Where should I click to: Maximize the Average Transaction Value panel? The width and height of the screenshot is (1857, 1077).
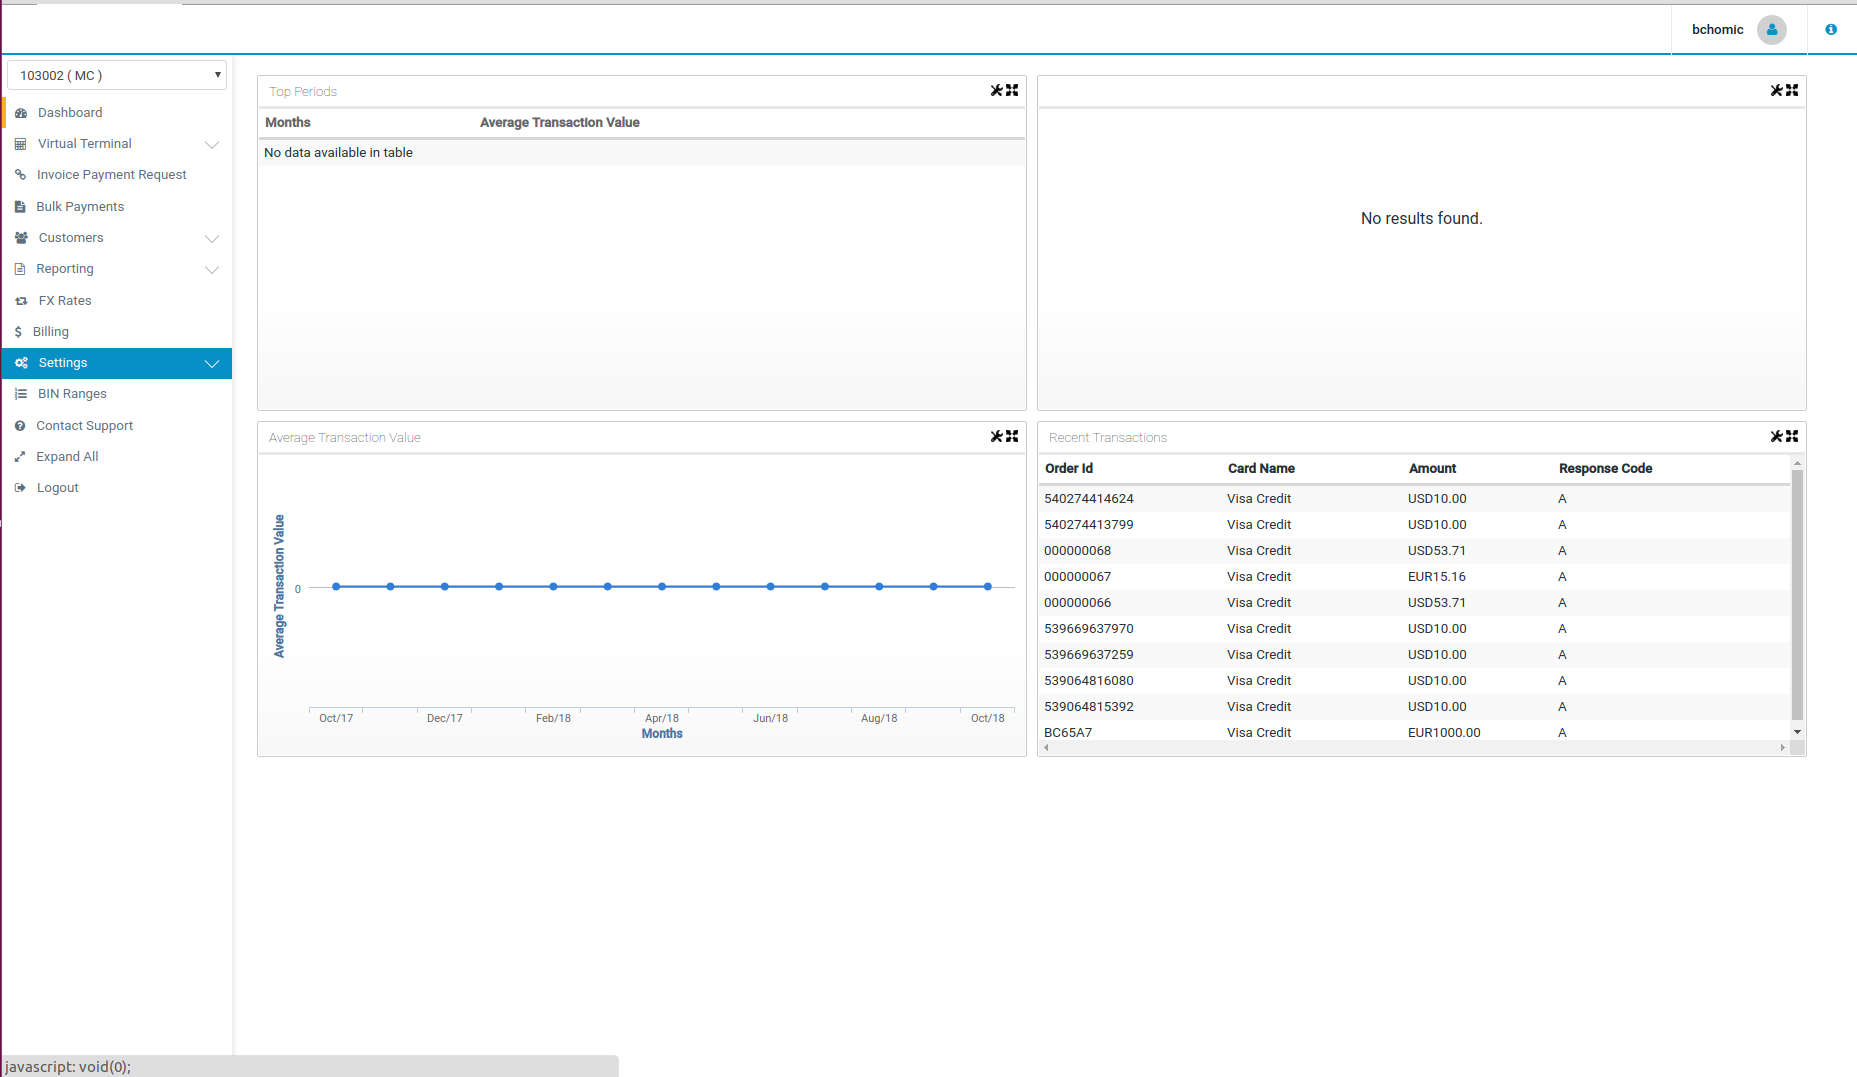click(1012, 436)
